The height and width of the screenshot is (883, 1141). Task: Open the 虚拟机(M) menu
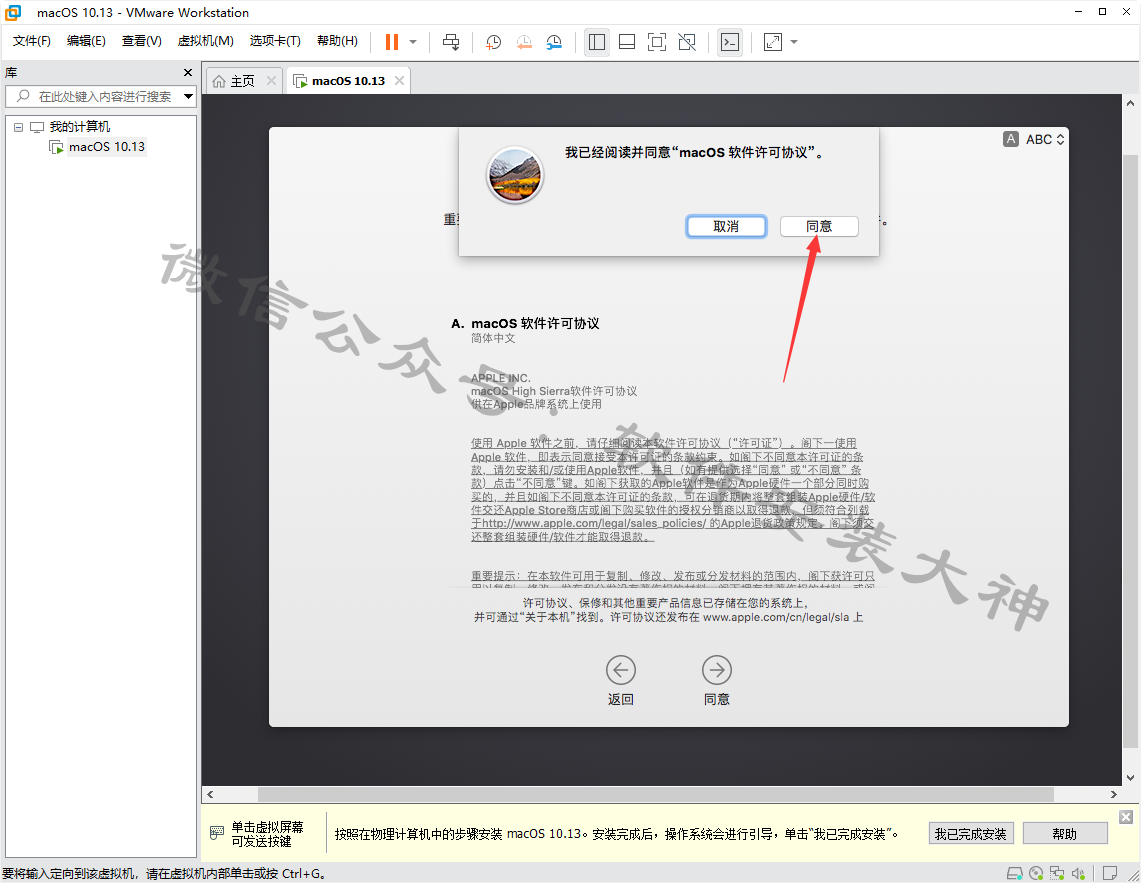205,41
